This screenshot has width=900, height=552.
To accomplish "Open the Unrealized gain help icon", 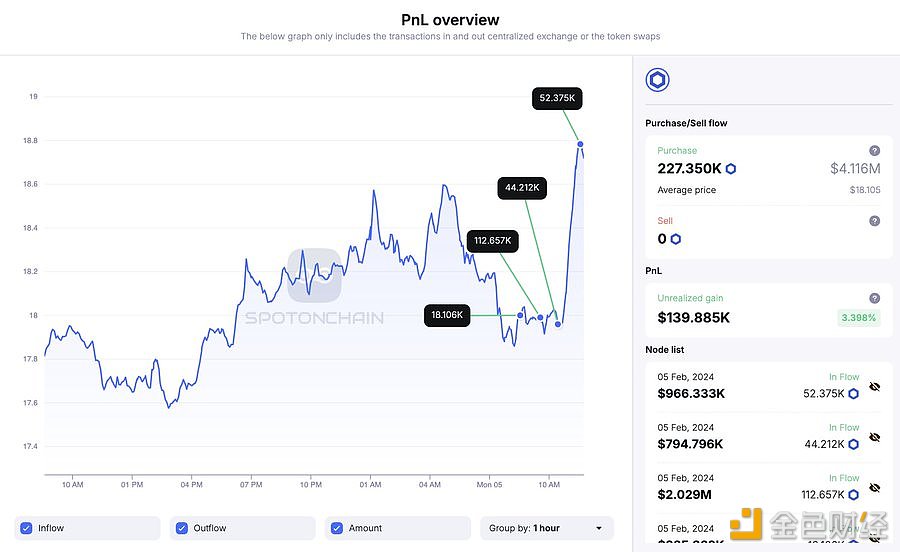I will click(874, 298).
